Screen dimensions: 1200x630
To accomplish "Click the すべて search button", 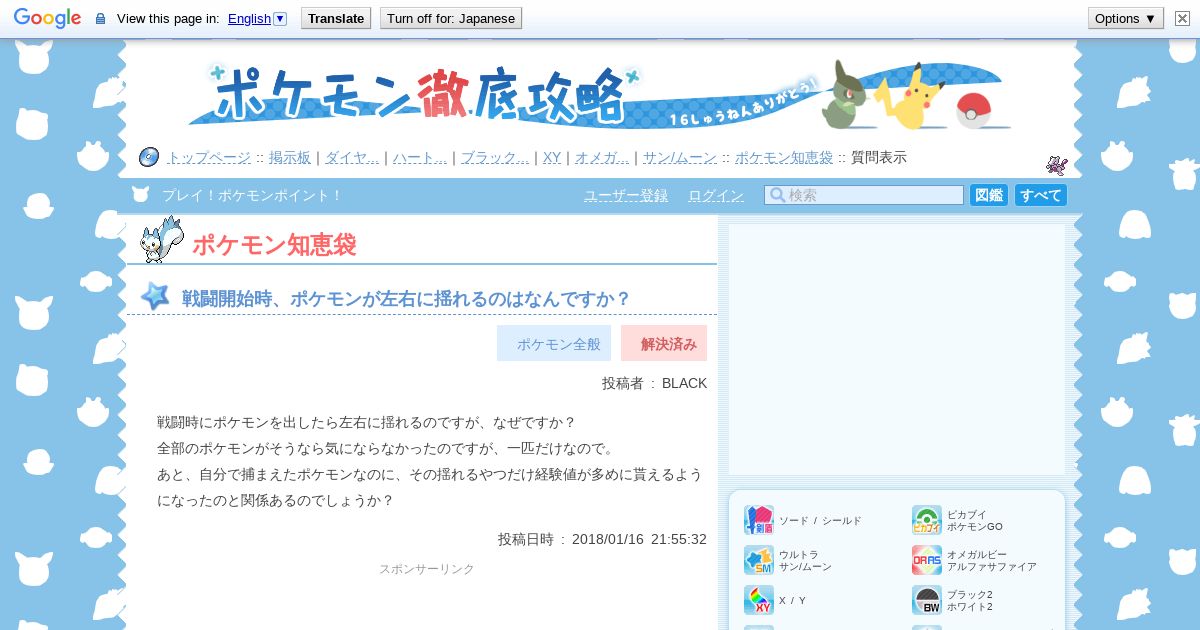I will [1041, 195].
